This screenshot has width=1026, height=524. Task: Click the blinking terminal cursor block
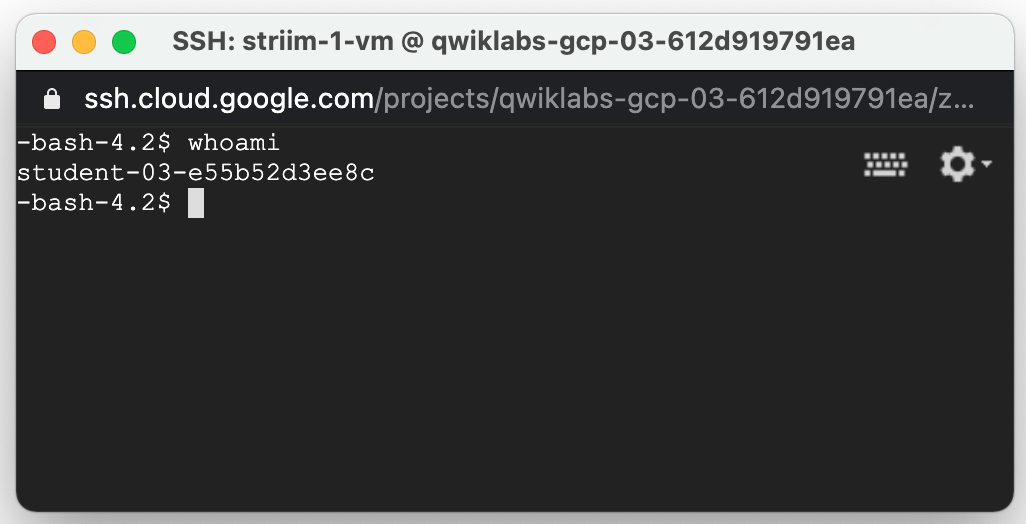coord(196,203)
